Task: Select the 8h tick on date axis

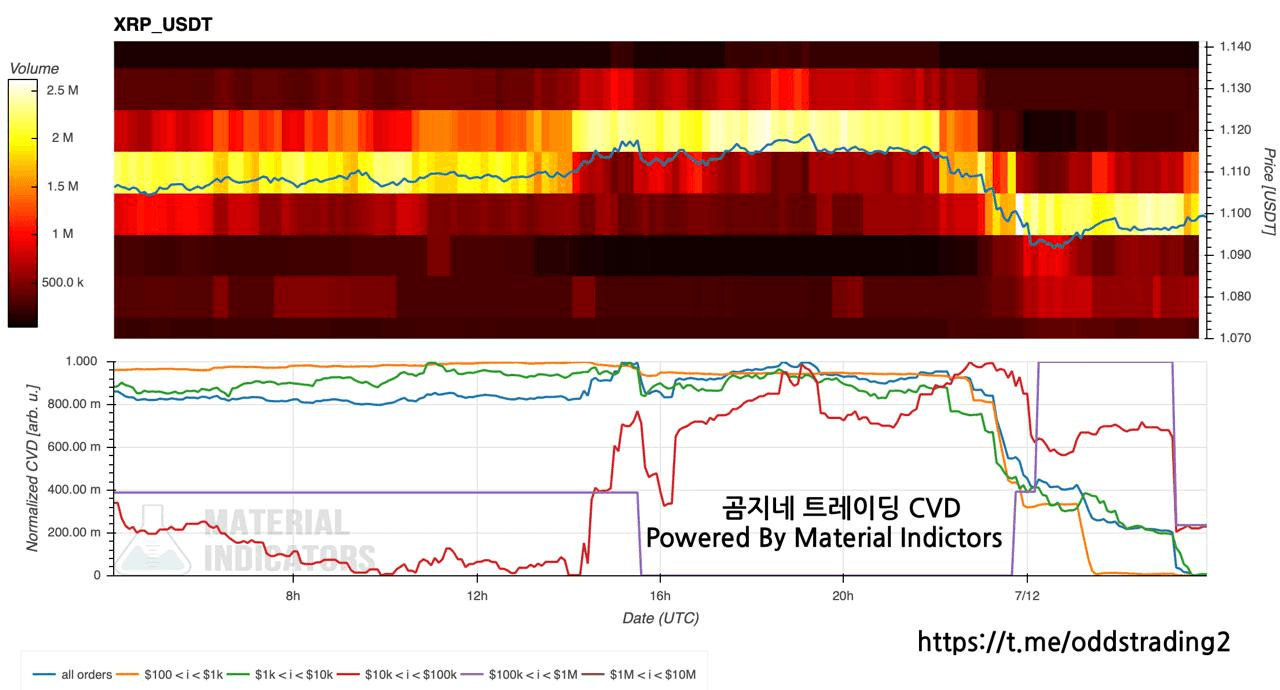Action: tap(293, 596)
